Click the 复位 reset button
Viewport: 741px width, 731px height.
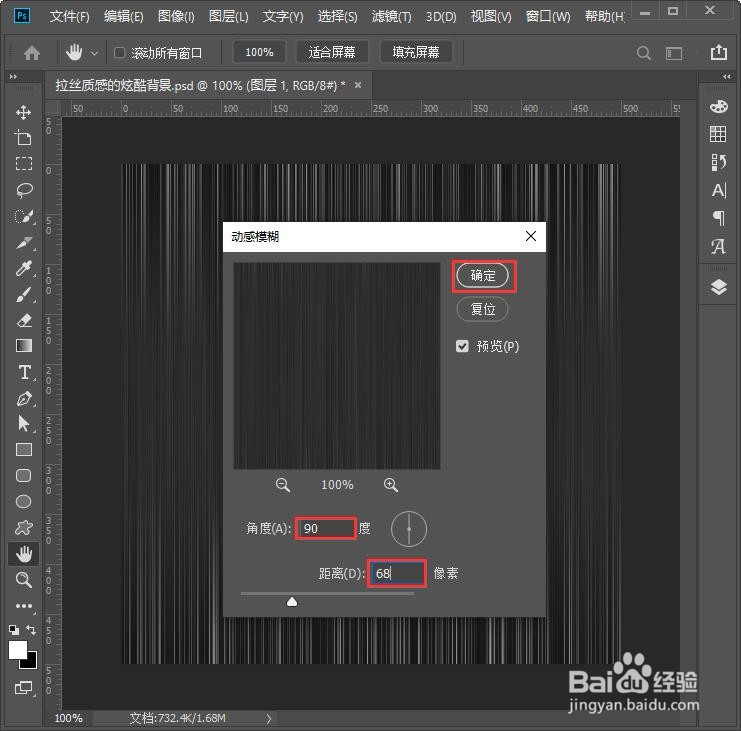coord(483,309)
